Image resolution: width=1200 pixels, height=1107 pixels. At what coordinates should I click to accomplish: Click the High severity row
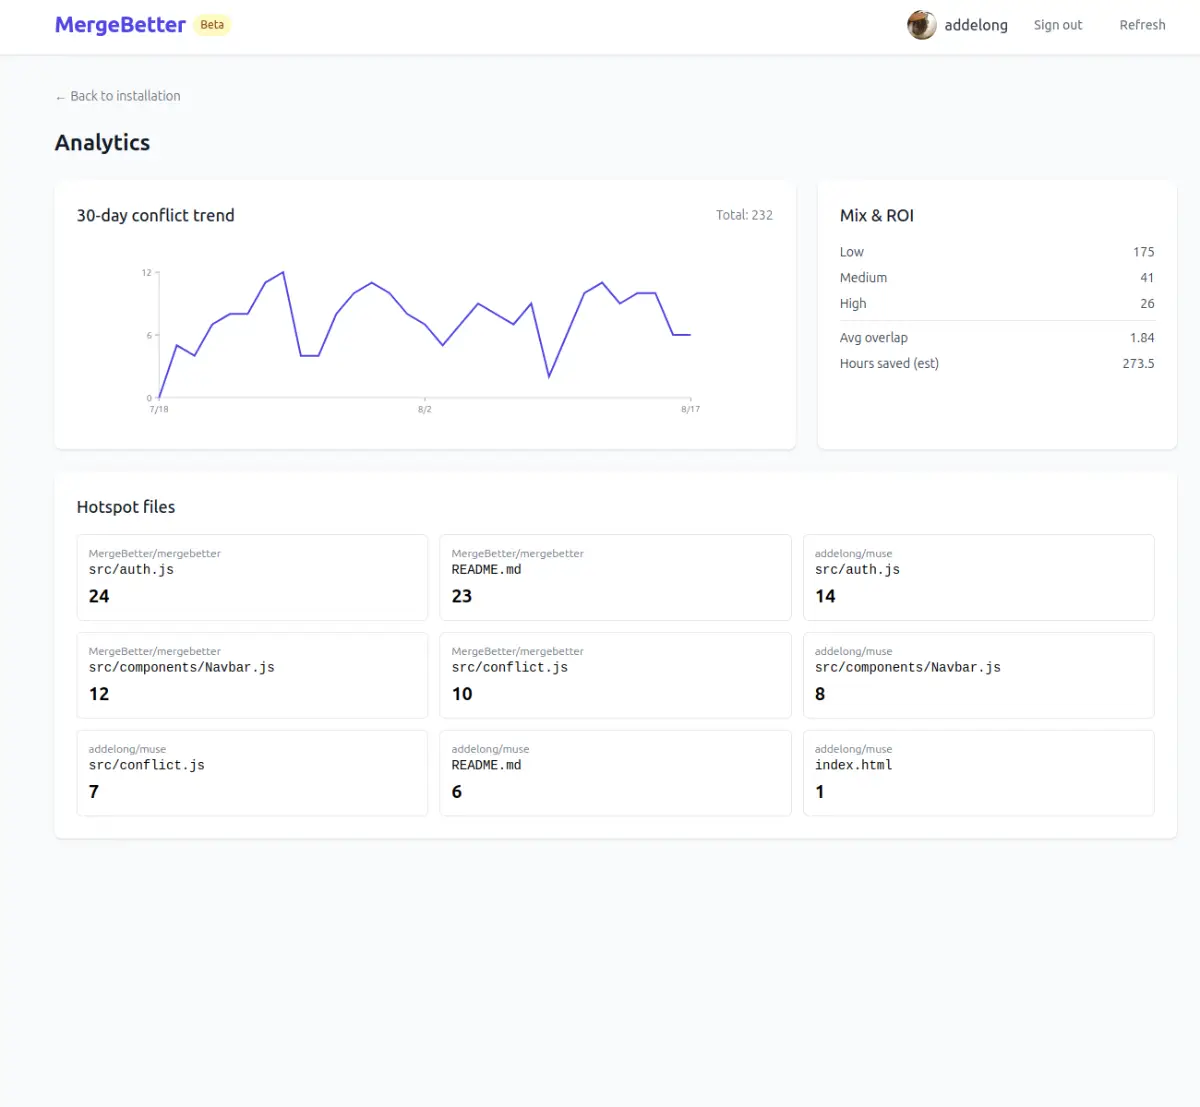(996, 304)
